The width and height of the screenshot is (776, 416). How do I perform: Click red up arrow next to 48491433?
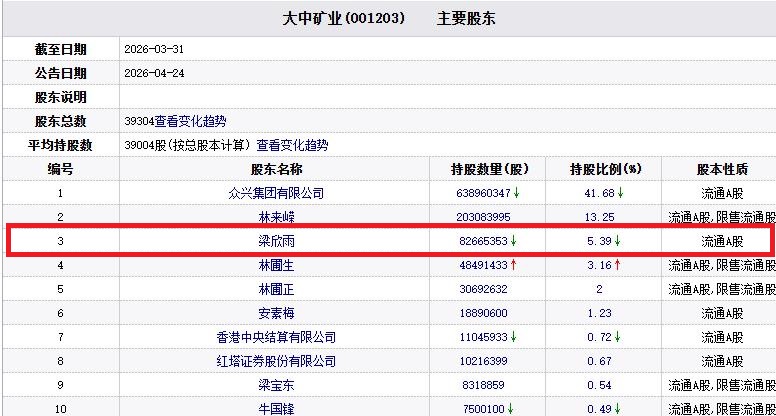pyautogui.click(x=513, y=265)
